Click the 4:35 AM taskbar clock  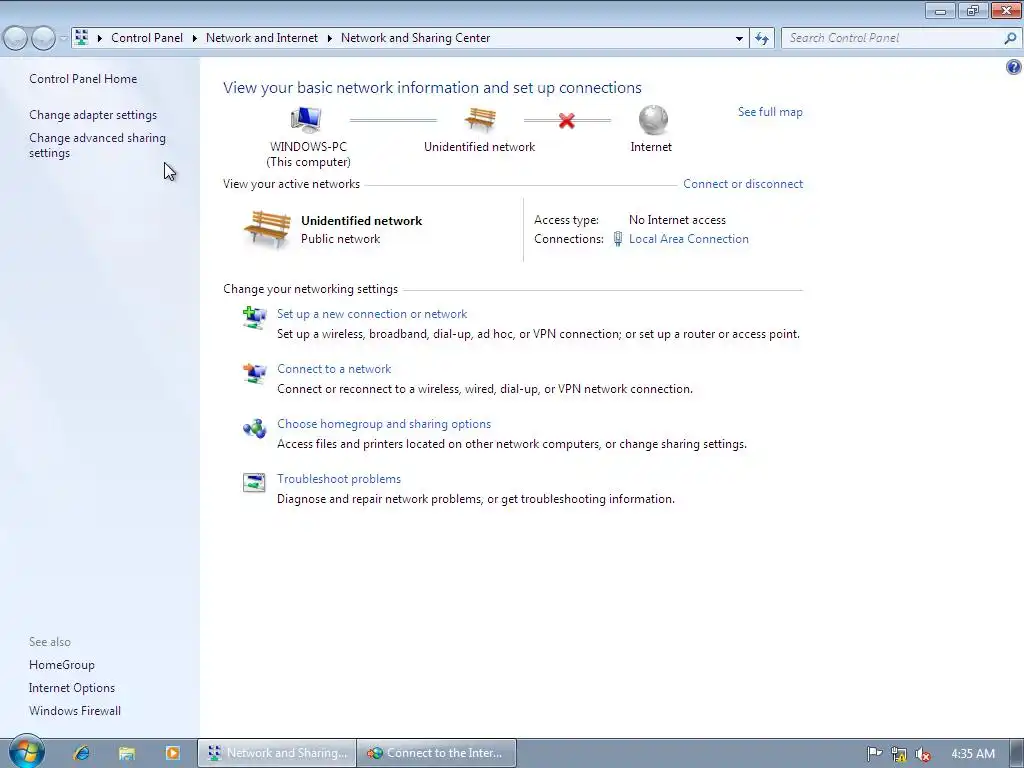tap(973, 754)
